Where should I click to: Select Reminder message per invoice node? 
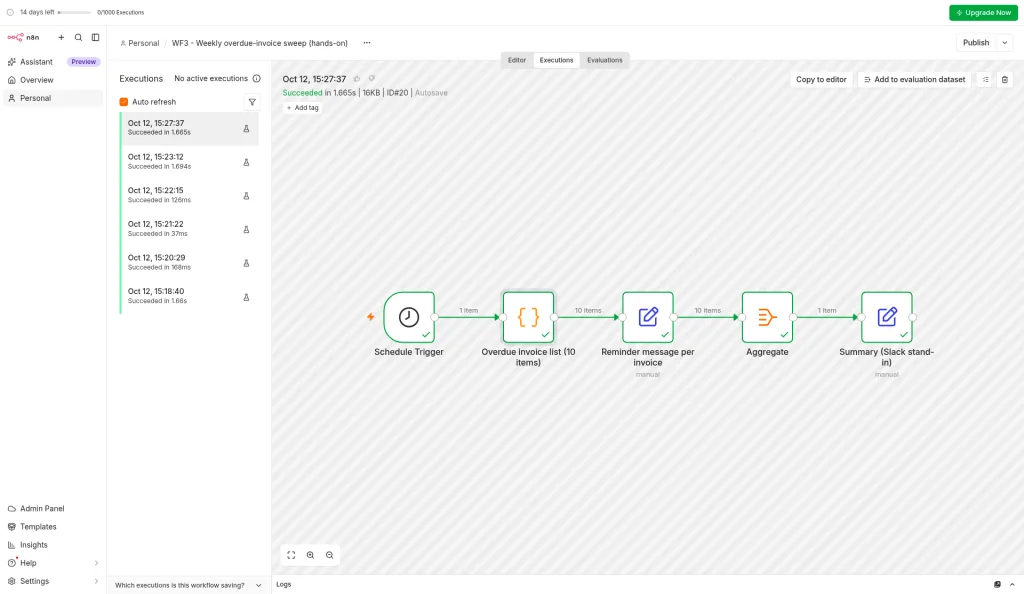(x=648, y=317)
